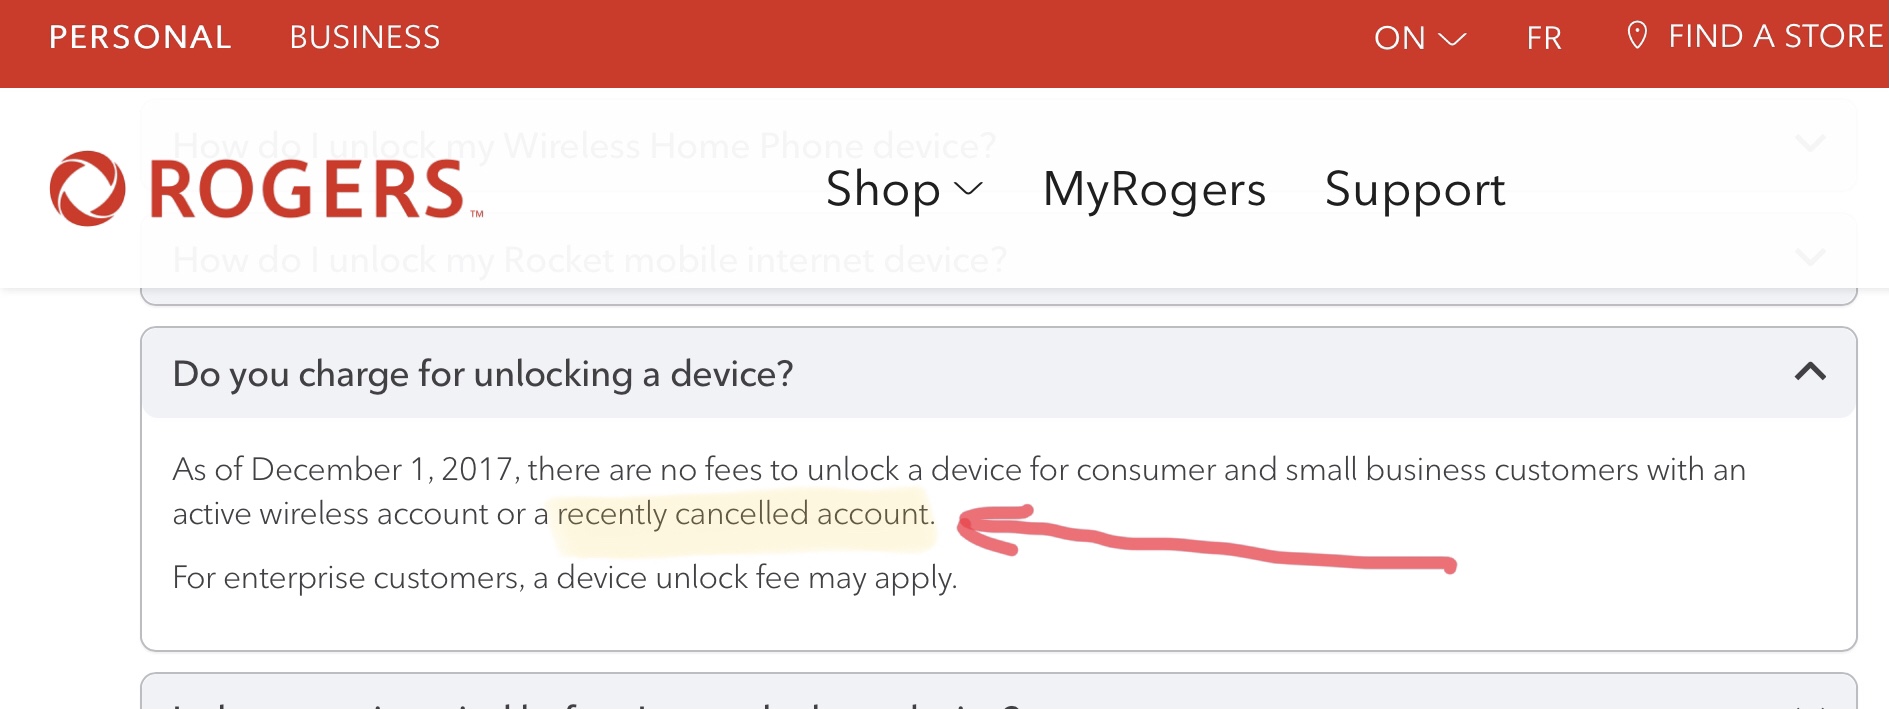1889x709 pixels.
Task: Switch to the BUSINESS tab
Action: 364,37
